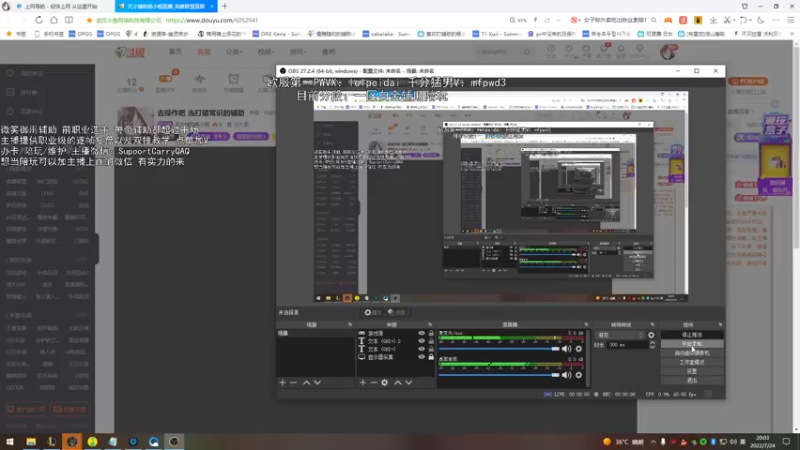Toggle lock on game source row
Viewport: 800px width, 450px height.
click(x=431, y=333)
